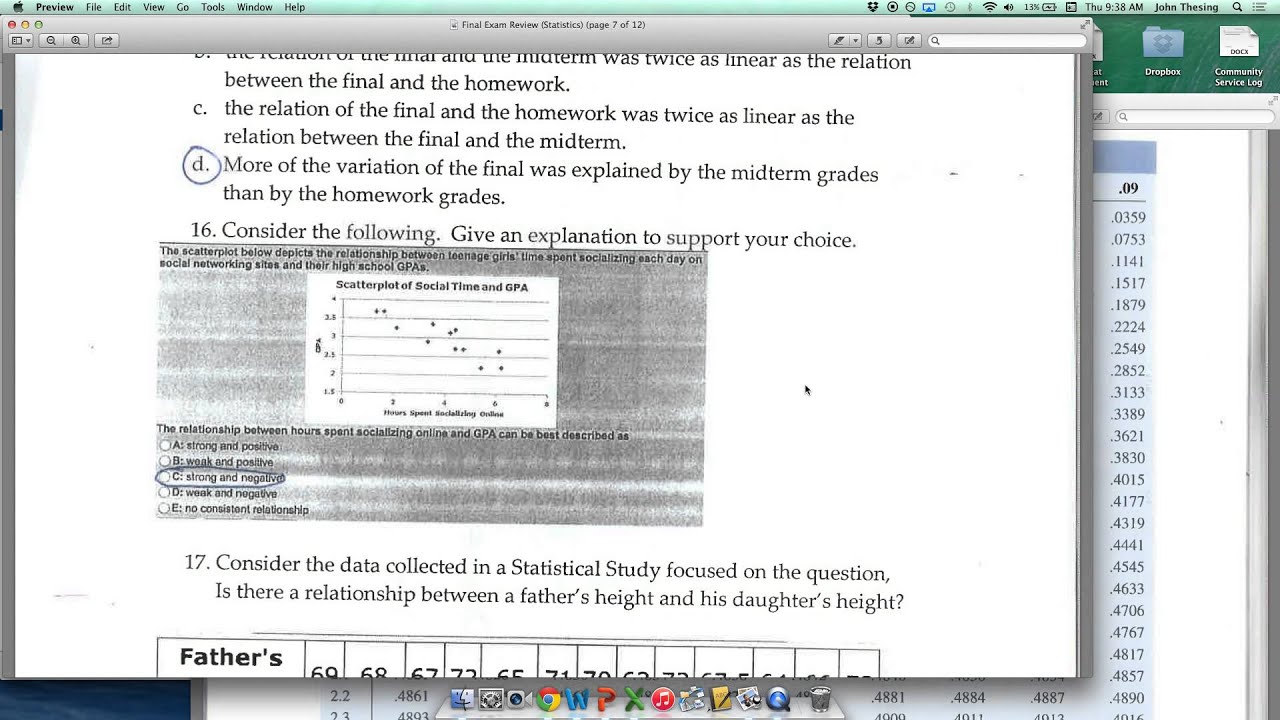Image resolution: width=1280 pixels, height=720 pixels.
Task: Click the .09 column header in background table
Action: click(x=1128, y=188)
